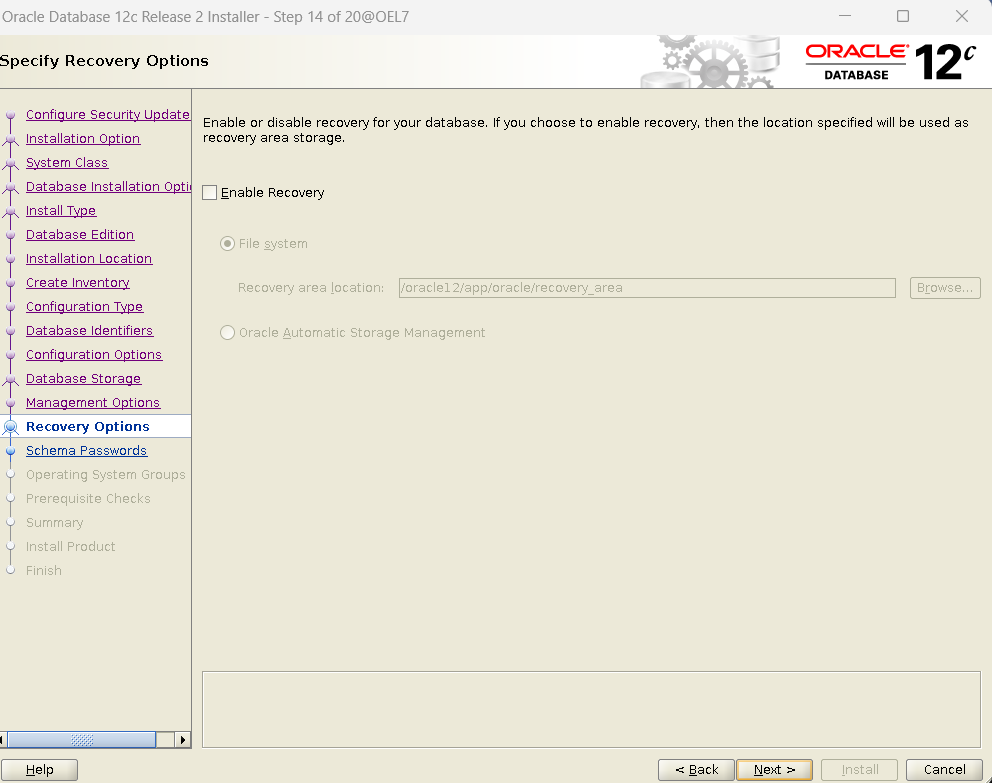Go to Installation Location step
Viewport: 992px width, 783px height.
89,259
